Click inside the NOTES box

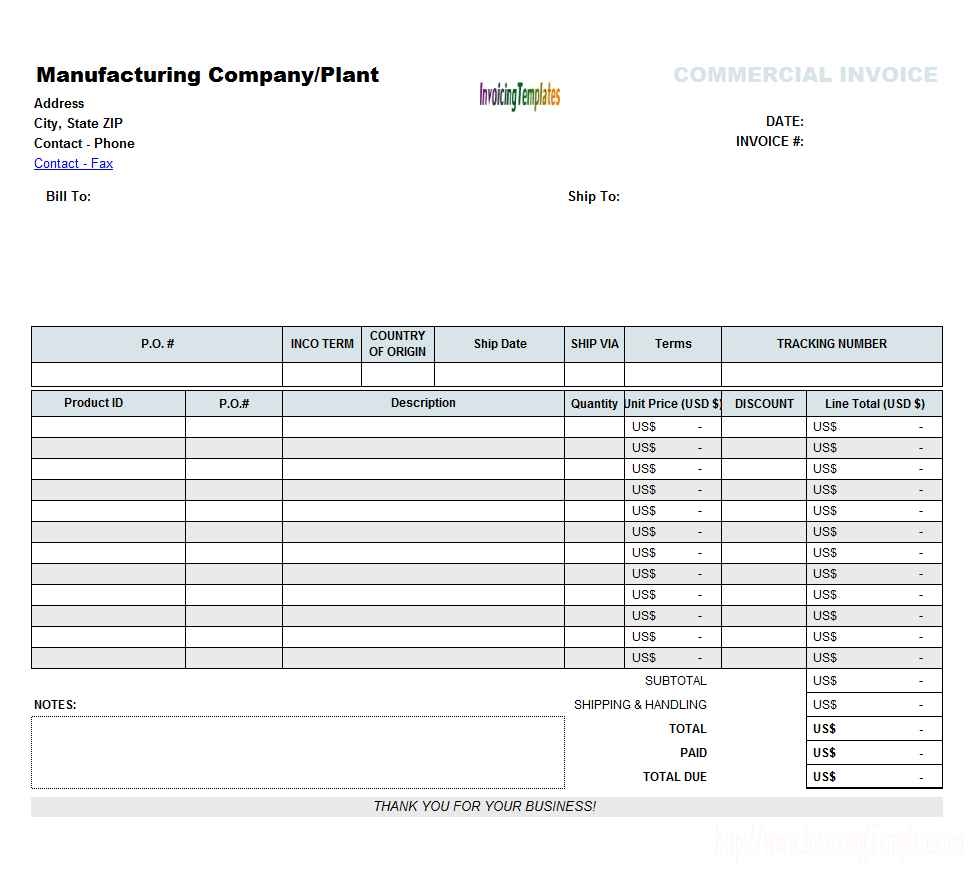coord(297,752)
